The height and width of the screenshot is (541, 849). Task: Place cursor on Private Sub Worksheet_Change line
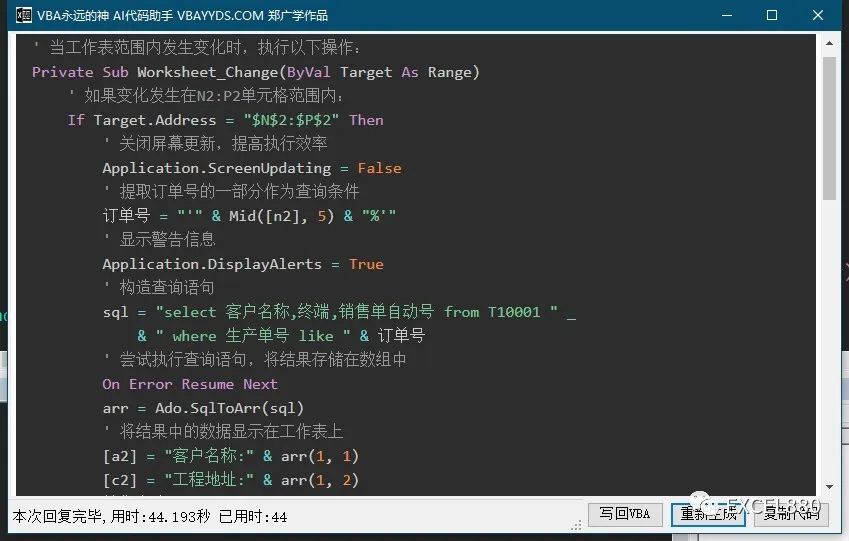pos(256,72)
